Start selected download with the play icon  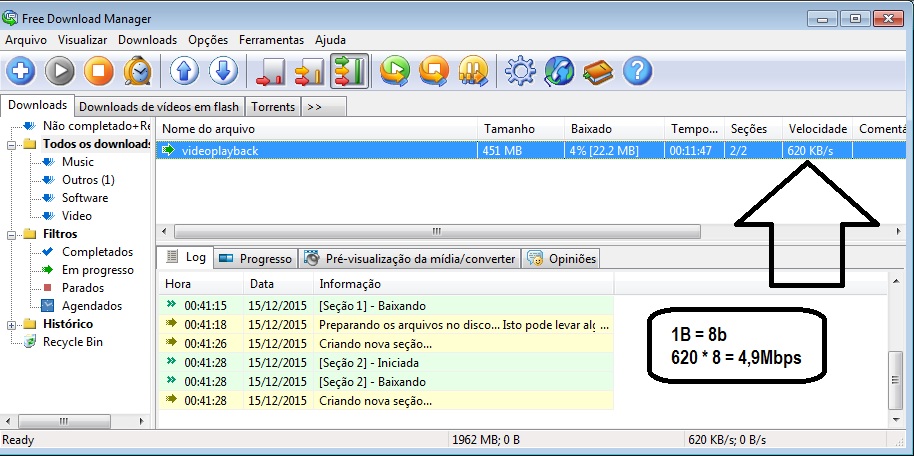click(x=60, y=71)
